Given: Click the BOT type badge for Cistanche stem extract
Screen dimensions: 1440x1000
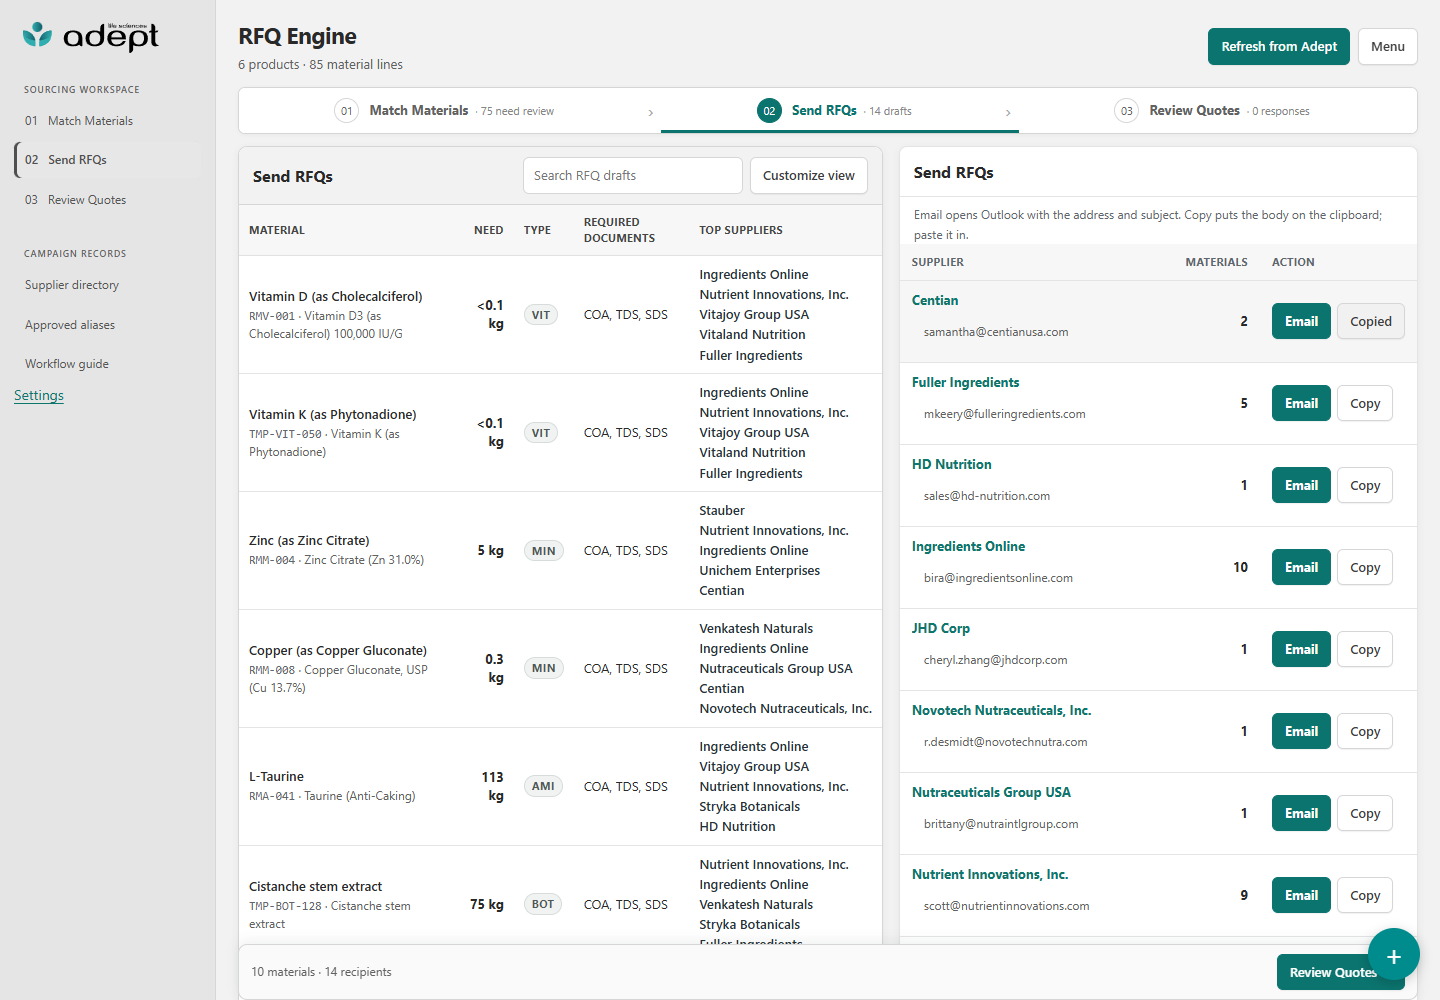Looking at the screenshot, I should (543, 904).
